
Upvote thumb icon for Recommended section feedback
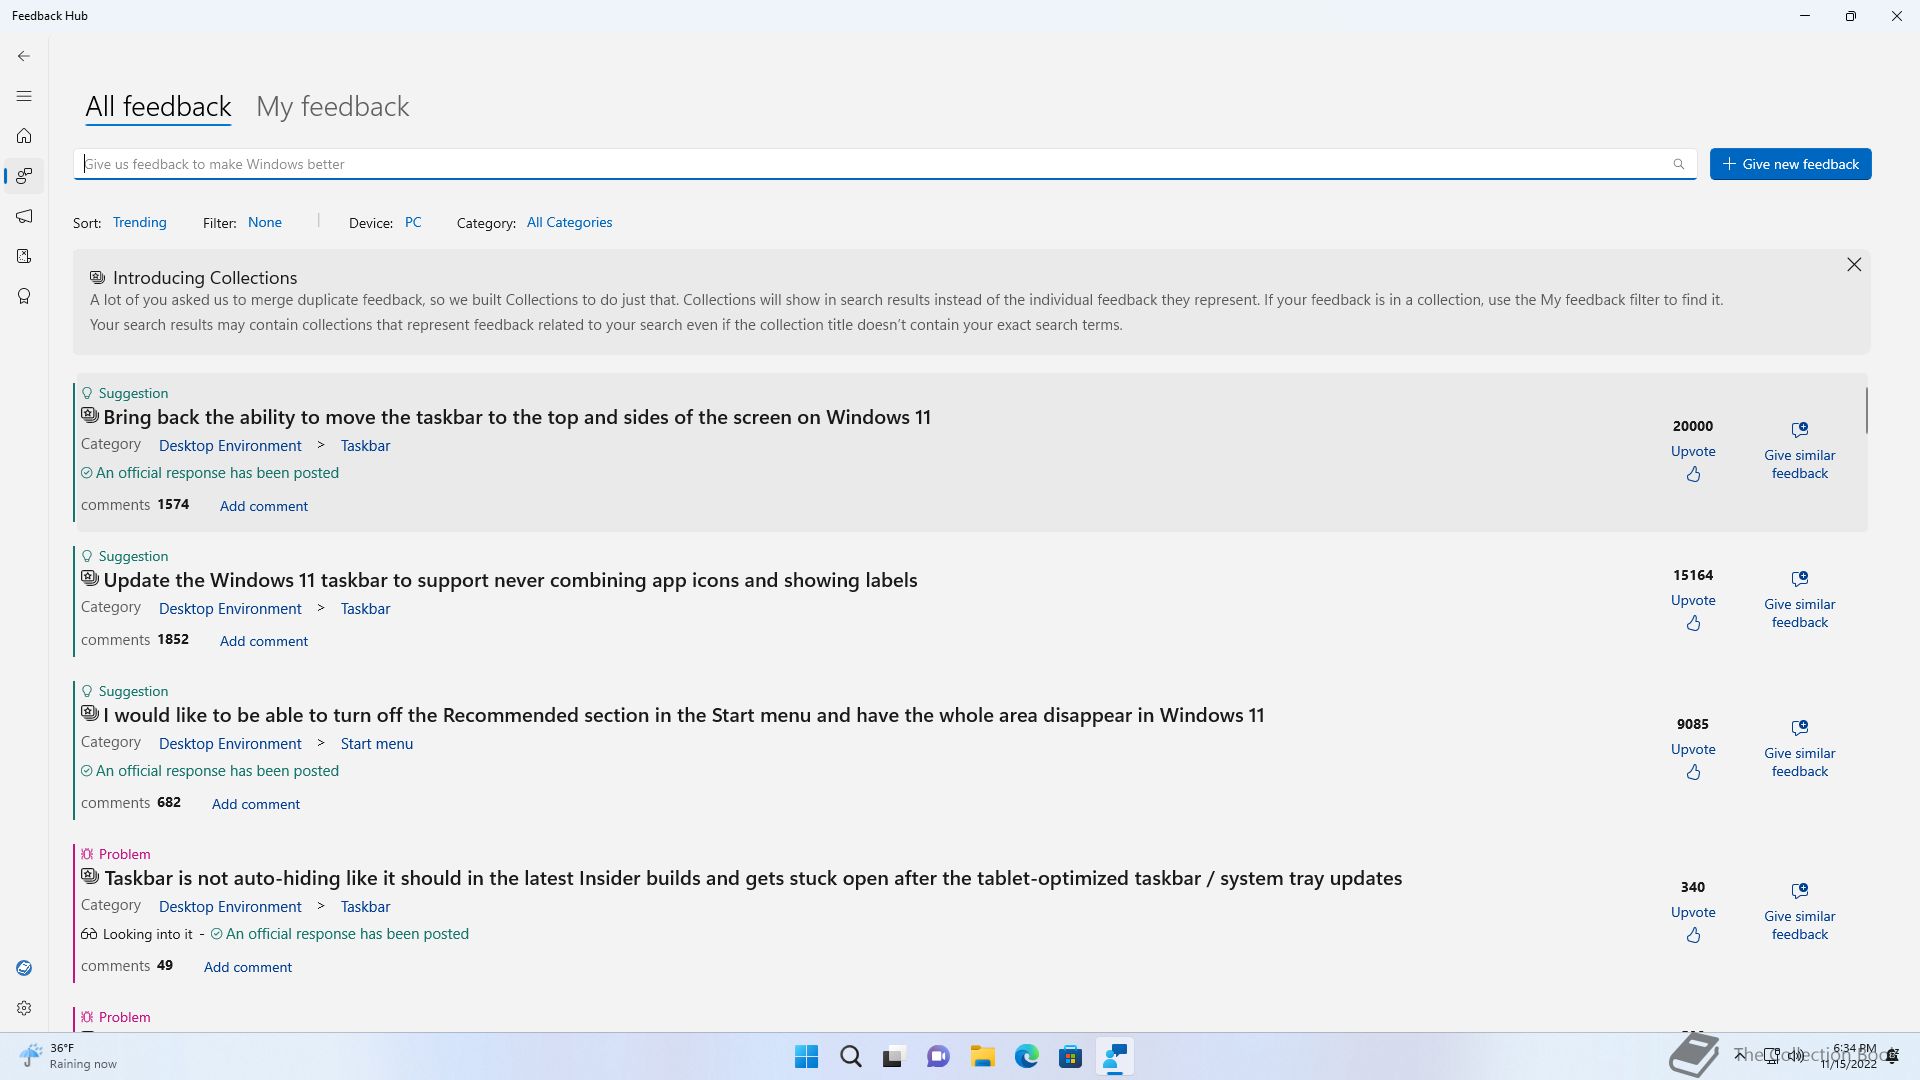1693,772
